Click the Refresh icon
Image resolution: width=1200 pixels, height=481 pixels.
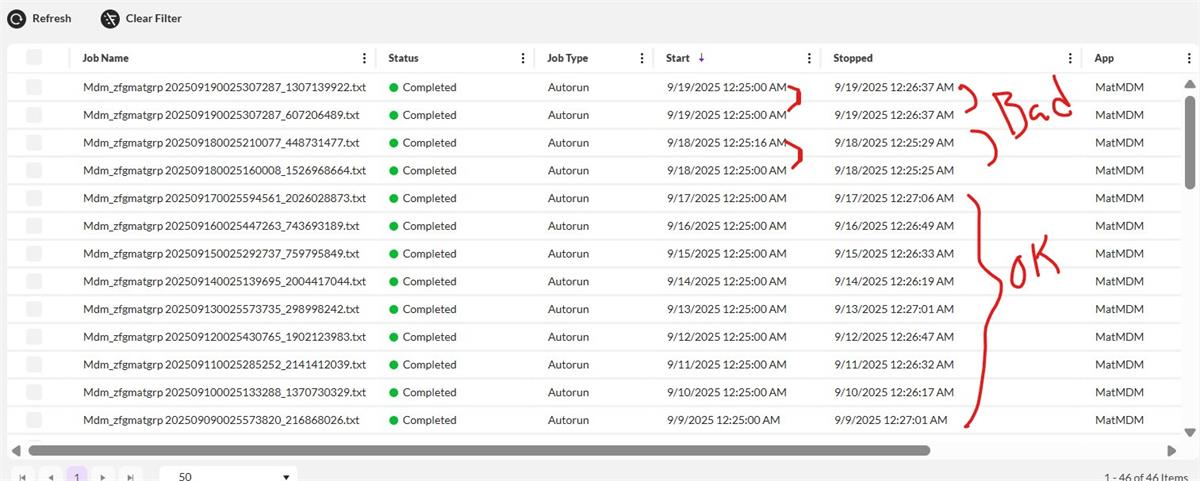16,19
